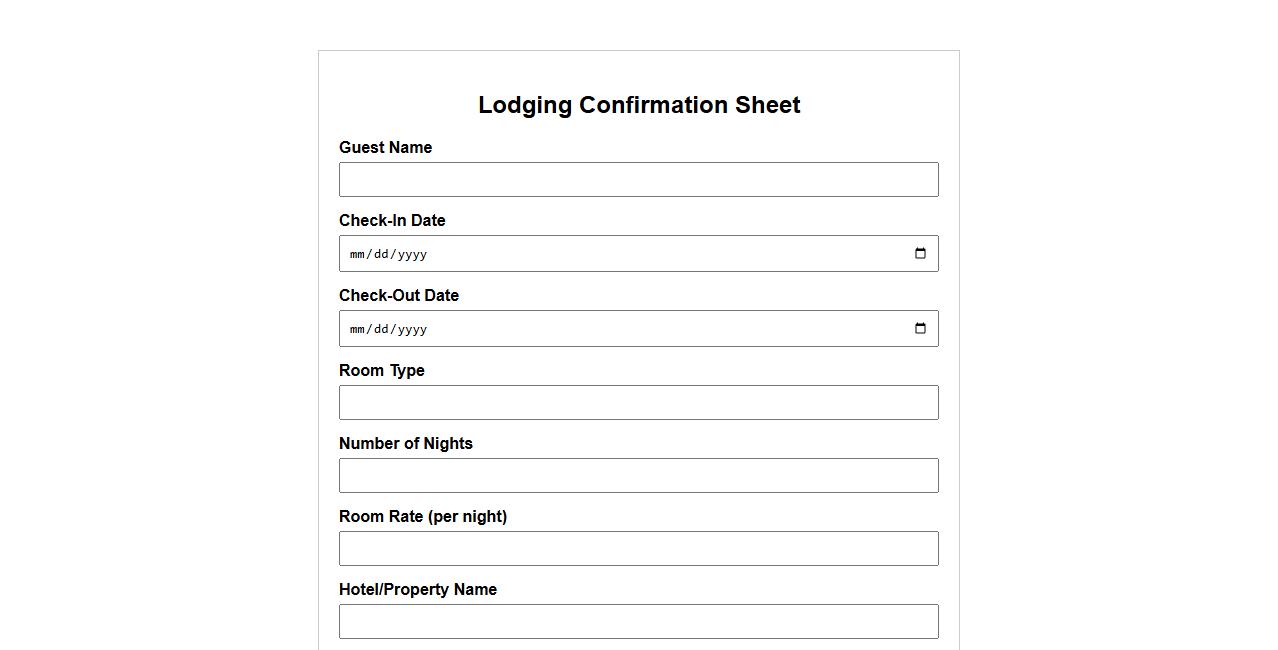Select year segment of Check-In Date
1278x650 pixels.
412,254
